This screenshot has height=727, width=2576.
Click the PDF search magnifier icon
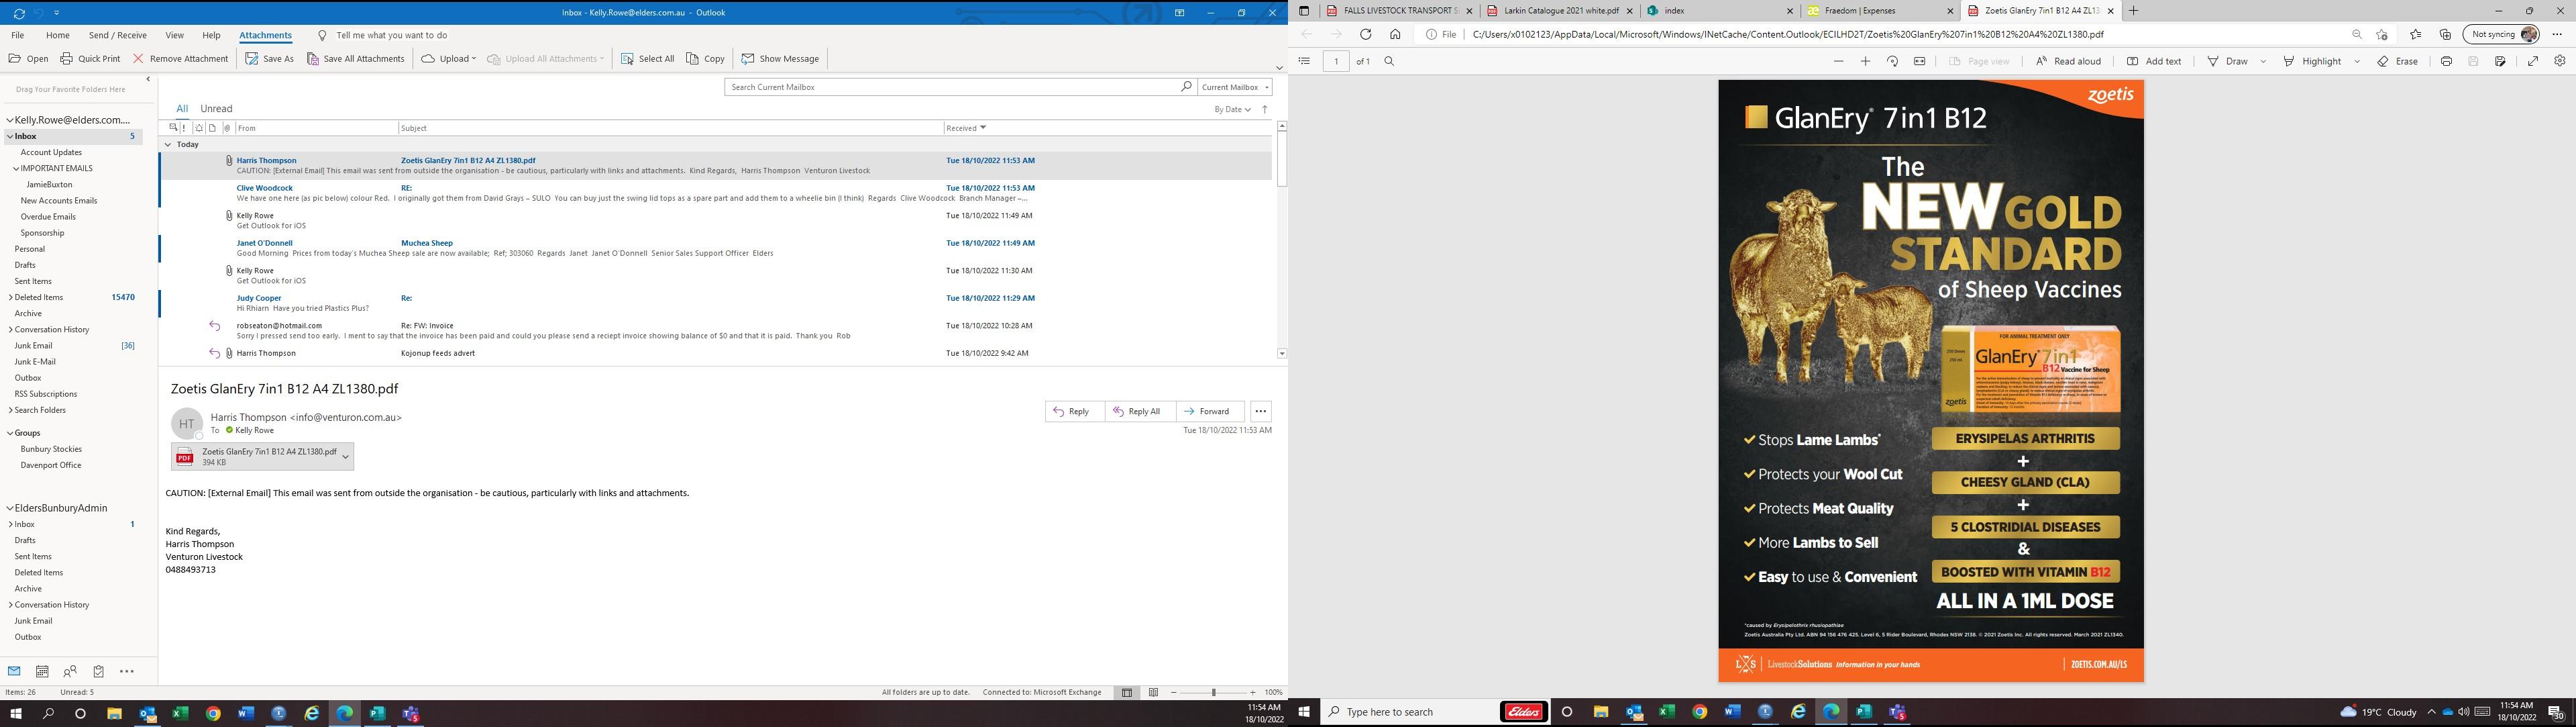coord(1389,61)
